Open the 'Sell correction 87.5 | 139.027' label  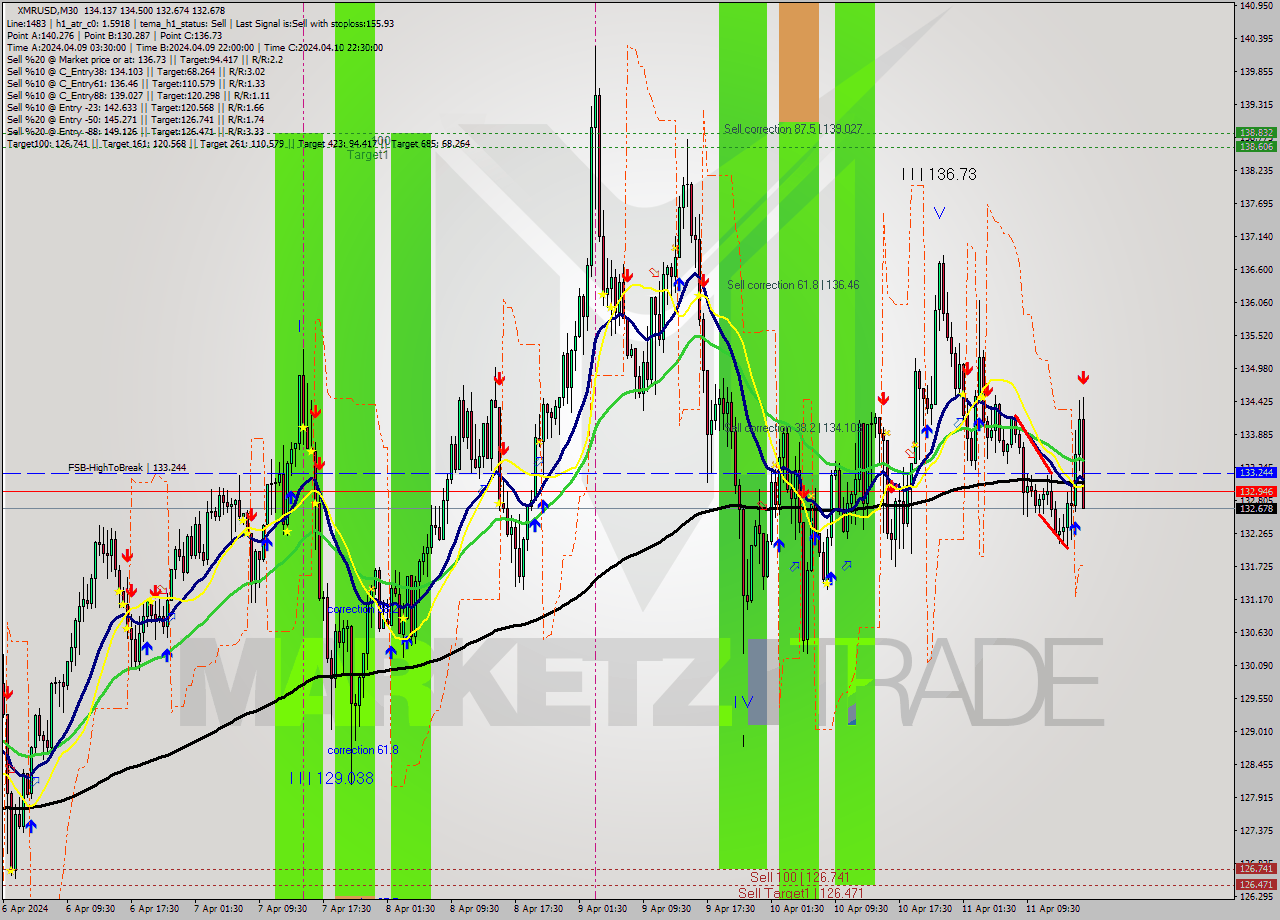click(x=793, y=128)
